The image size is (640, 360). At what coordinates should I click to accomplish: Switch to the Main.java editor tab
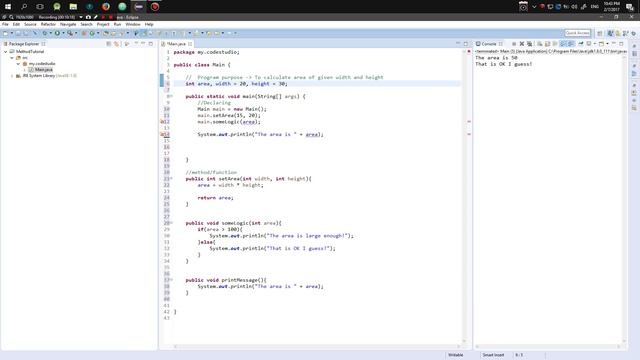click(x=176, y=44)
